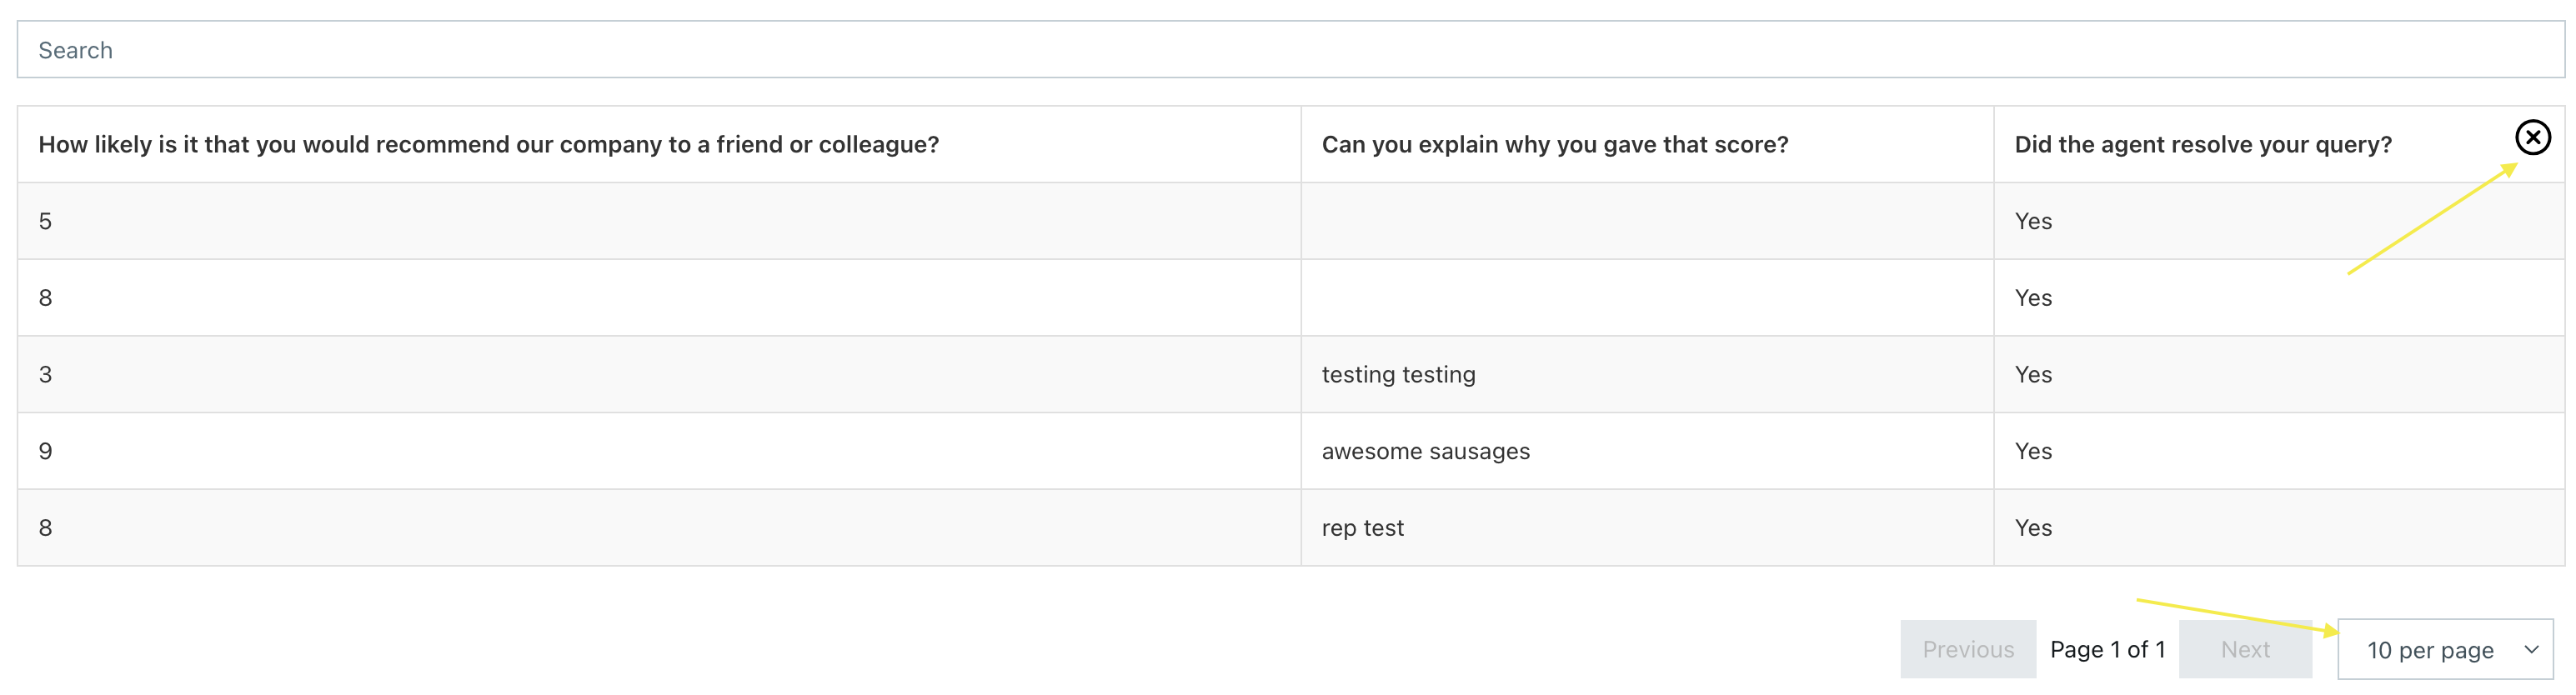Click the circled X close icon
Screen dimensions: 2576x695
point(2532,137)
